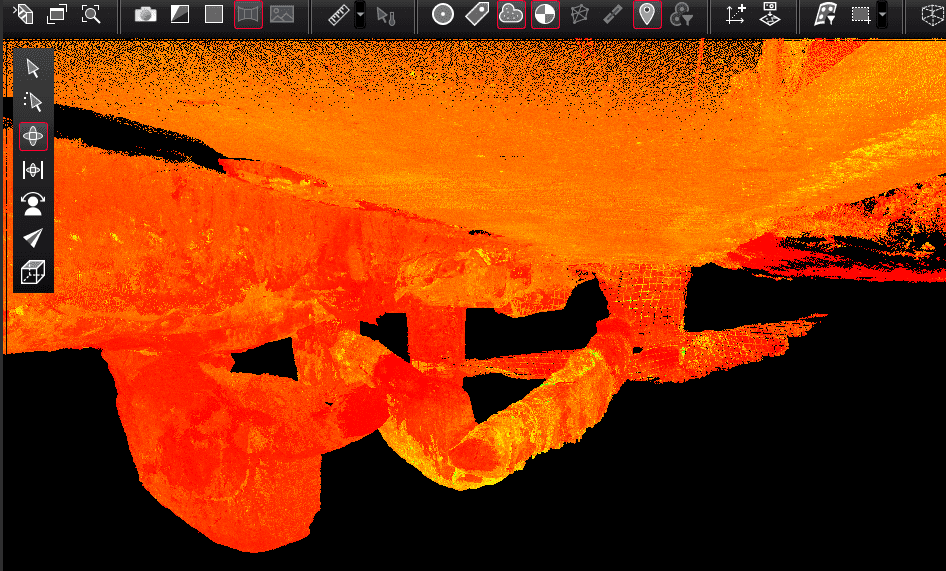Screen dimensions: 946x571
Task: Toggle point cloud visibility cloud icon
Action: pyautogui.click(x=511, y=14)
